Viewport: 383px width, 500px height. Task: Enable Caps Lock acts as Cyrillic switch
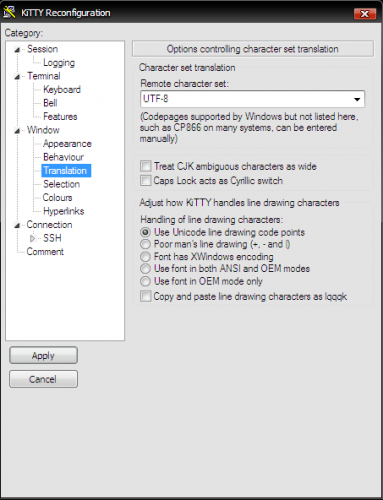click(x=145, y=180)
